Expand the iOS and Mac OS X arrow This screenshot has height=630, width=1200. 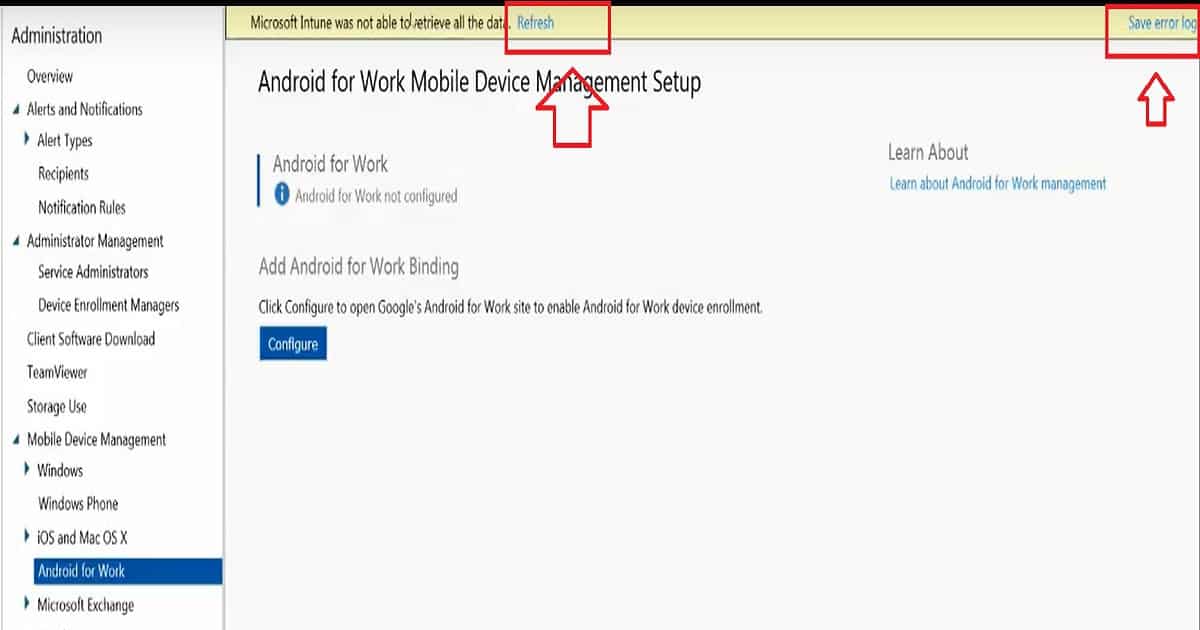click(27, 537)
